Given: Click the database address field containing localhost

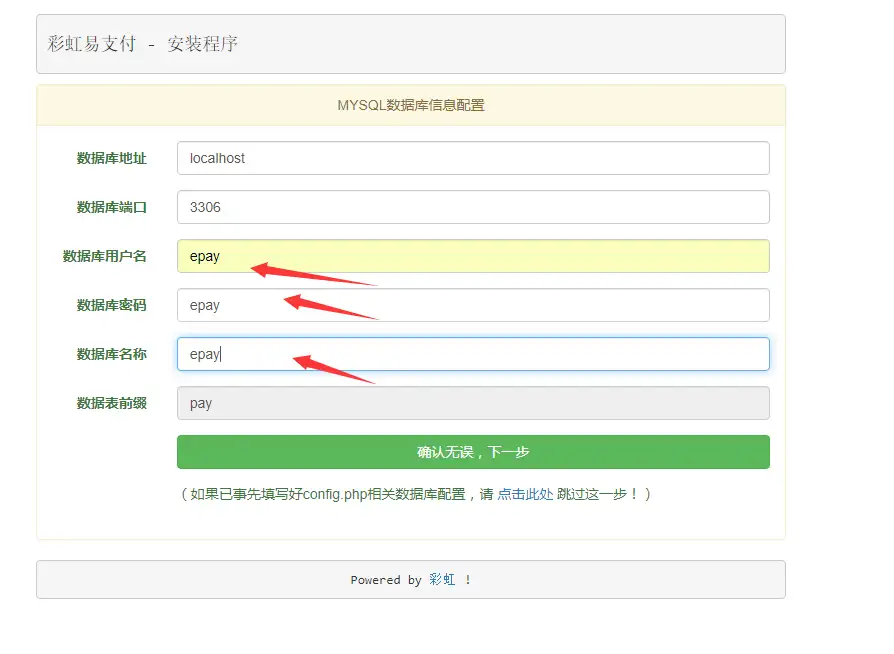Looking at the screenshot, I should (472, 158).
